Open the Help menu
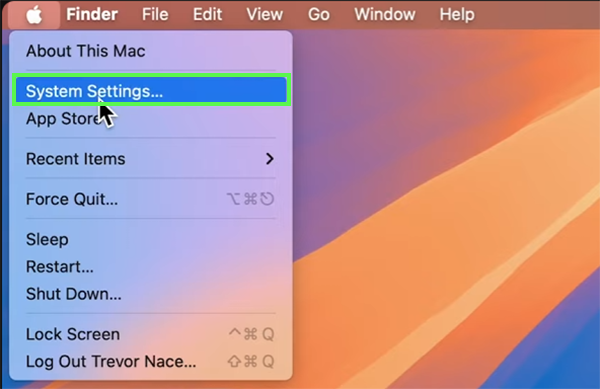The width and height of the screenshot is (600, 389). pos(457,15)
